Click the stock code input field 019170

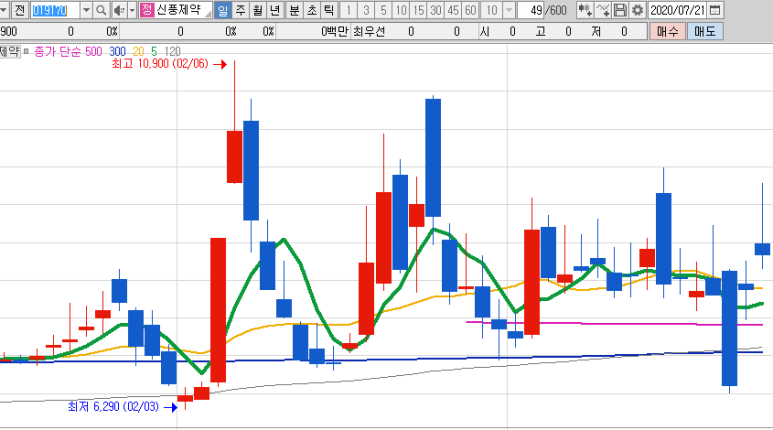(x=55, y=10)
